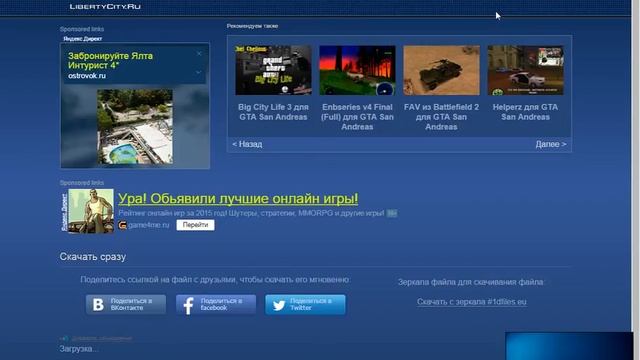The height and width of the screenshot is (360, 640).
Task: Click the Рекомендуем также heading
Action: (x=252, y=26)
